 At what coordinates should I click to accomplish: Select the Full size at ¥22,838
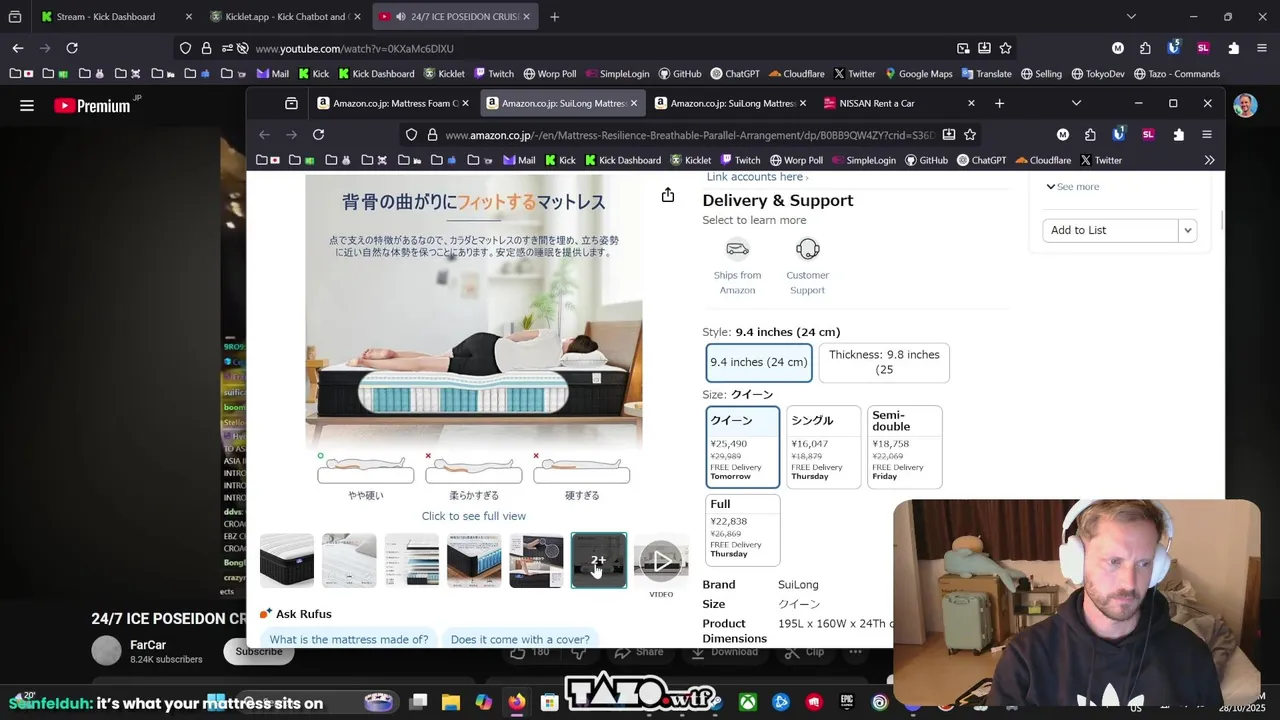click(743, 529)
